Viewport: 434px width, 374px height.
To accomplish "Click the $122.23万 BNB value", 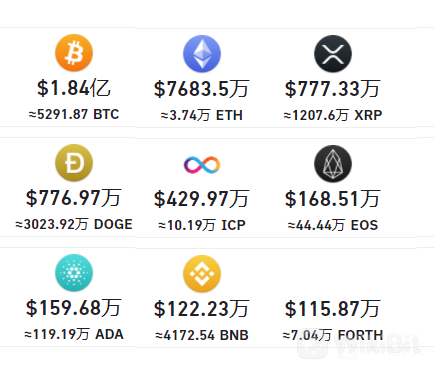I will [202, 309].
